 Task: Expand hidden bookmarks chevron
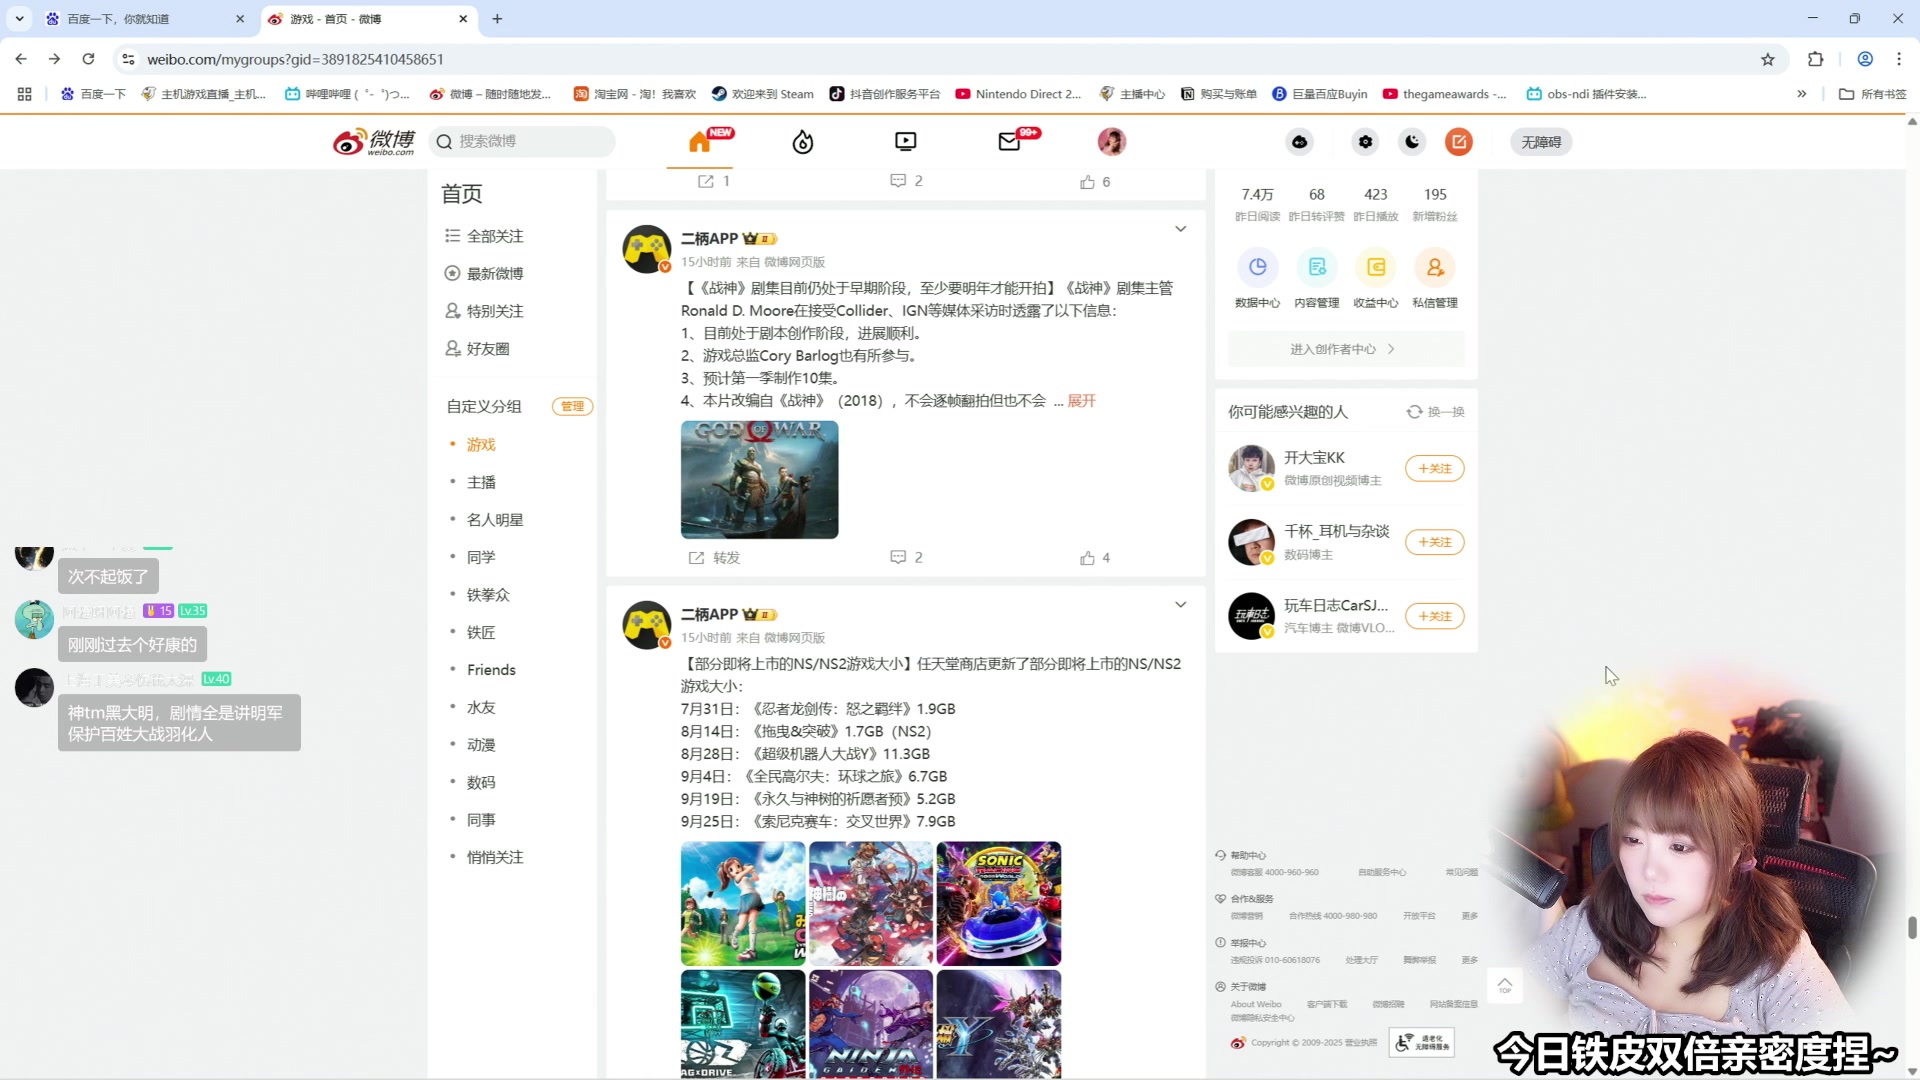point(1802,94)
